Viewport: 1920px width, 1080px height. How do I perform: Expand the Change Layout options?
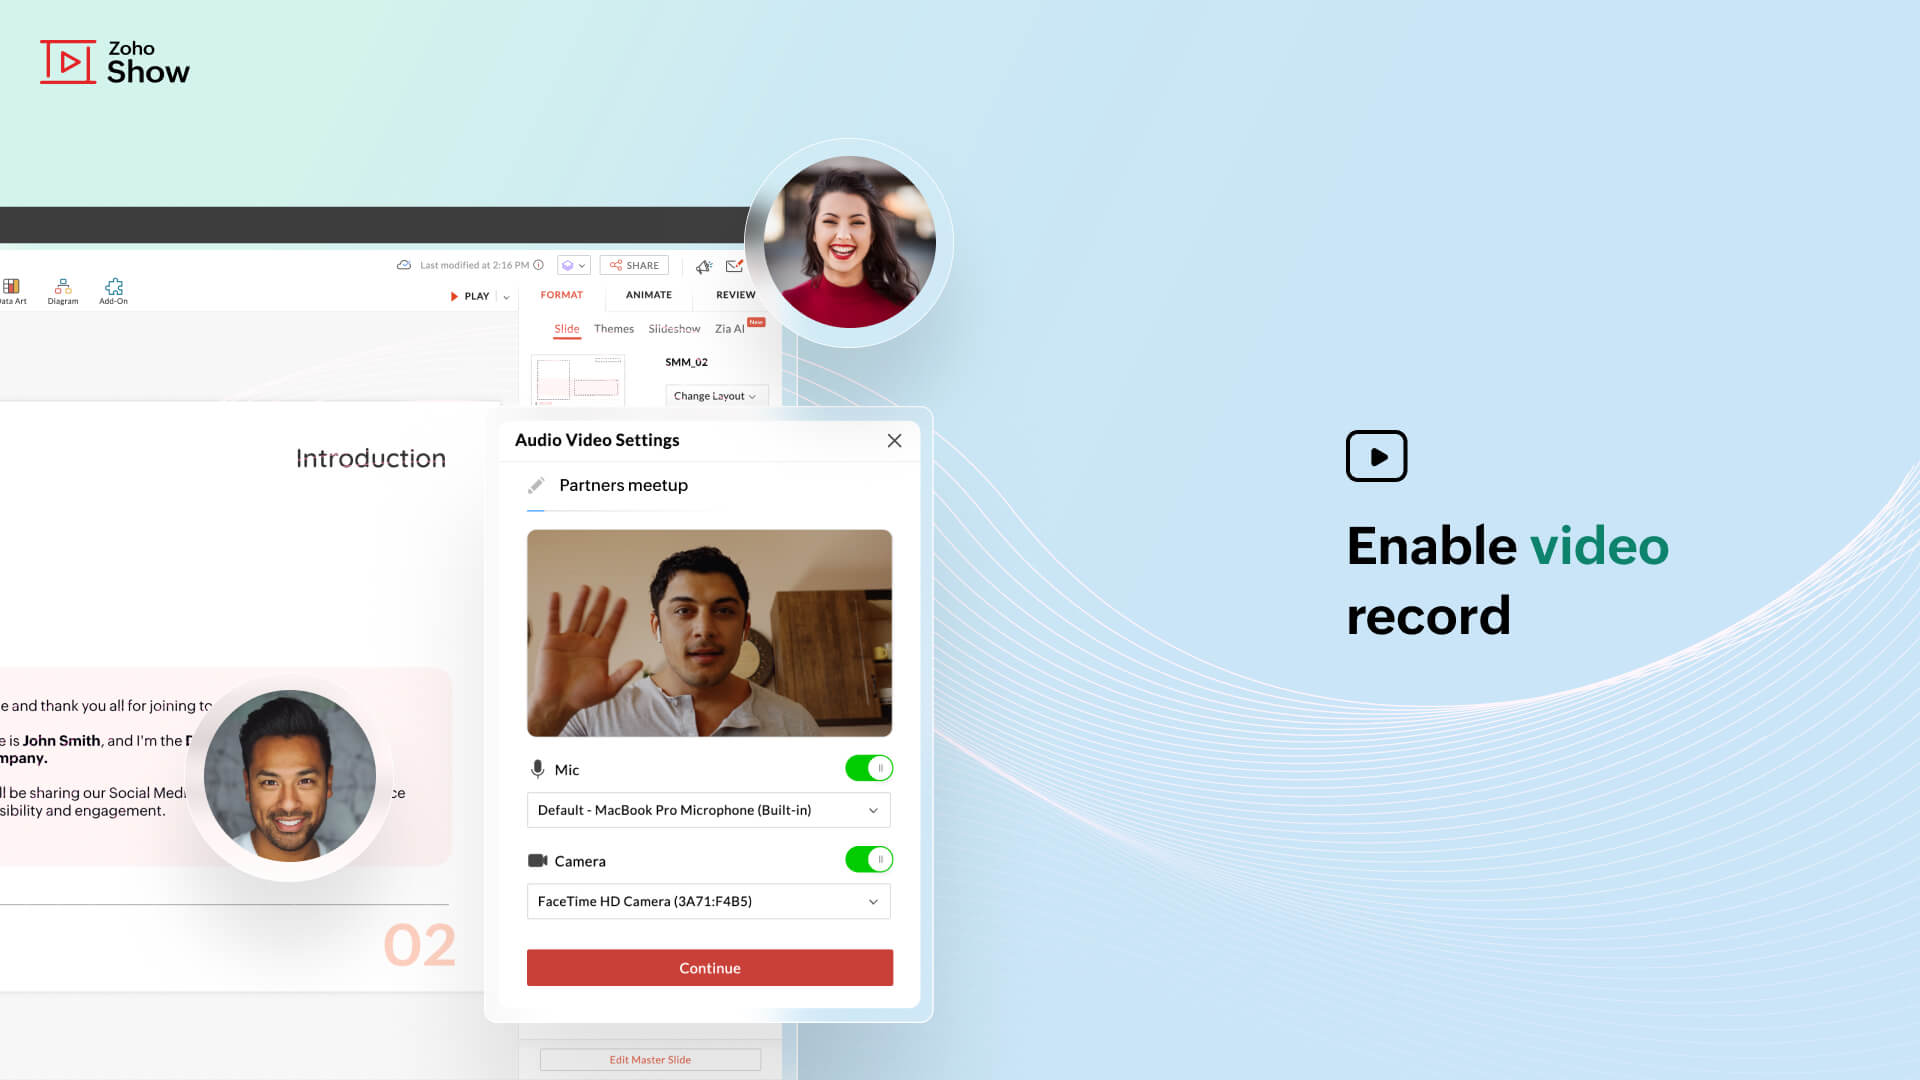[x=713, y=396]
